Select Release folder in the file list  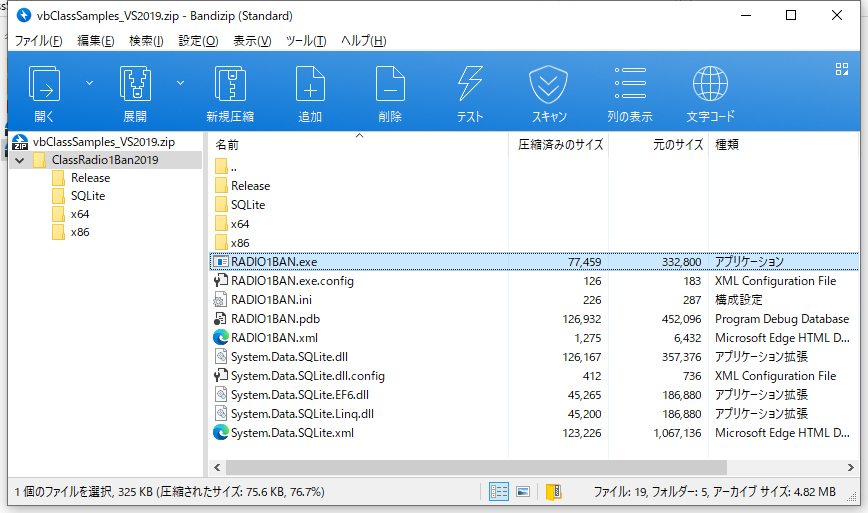click(250, 186)
